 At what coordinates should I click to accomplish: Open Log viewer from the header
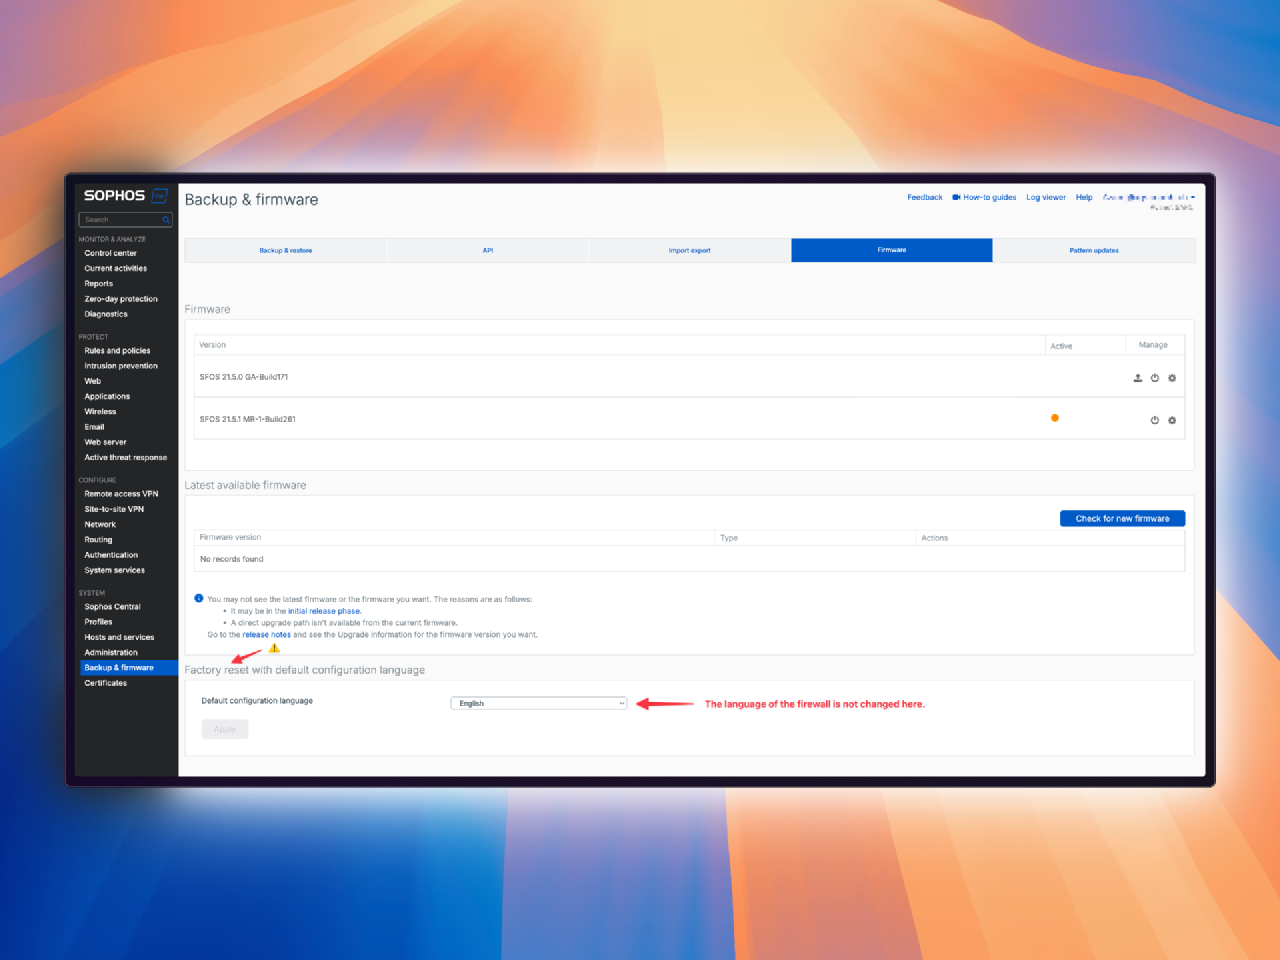pos(1046,197)
